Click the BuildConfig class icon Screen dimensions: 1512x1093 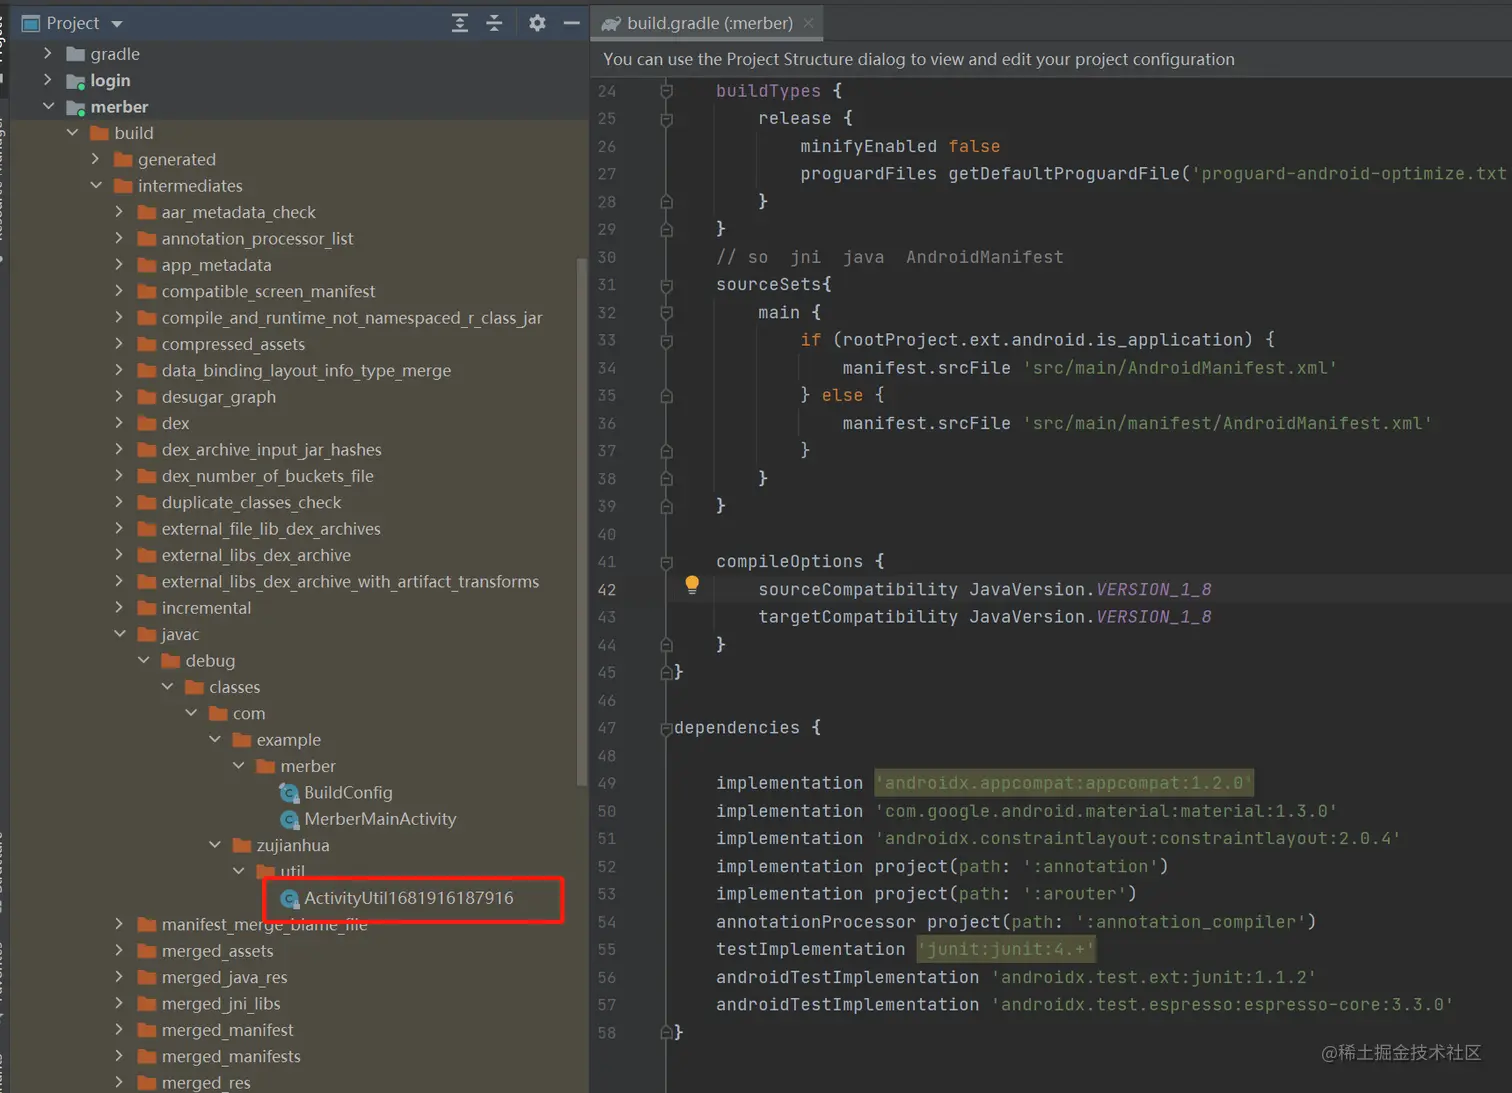coord(290,793)
